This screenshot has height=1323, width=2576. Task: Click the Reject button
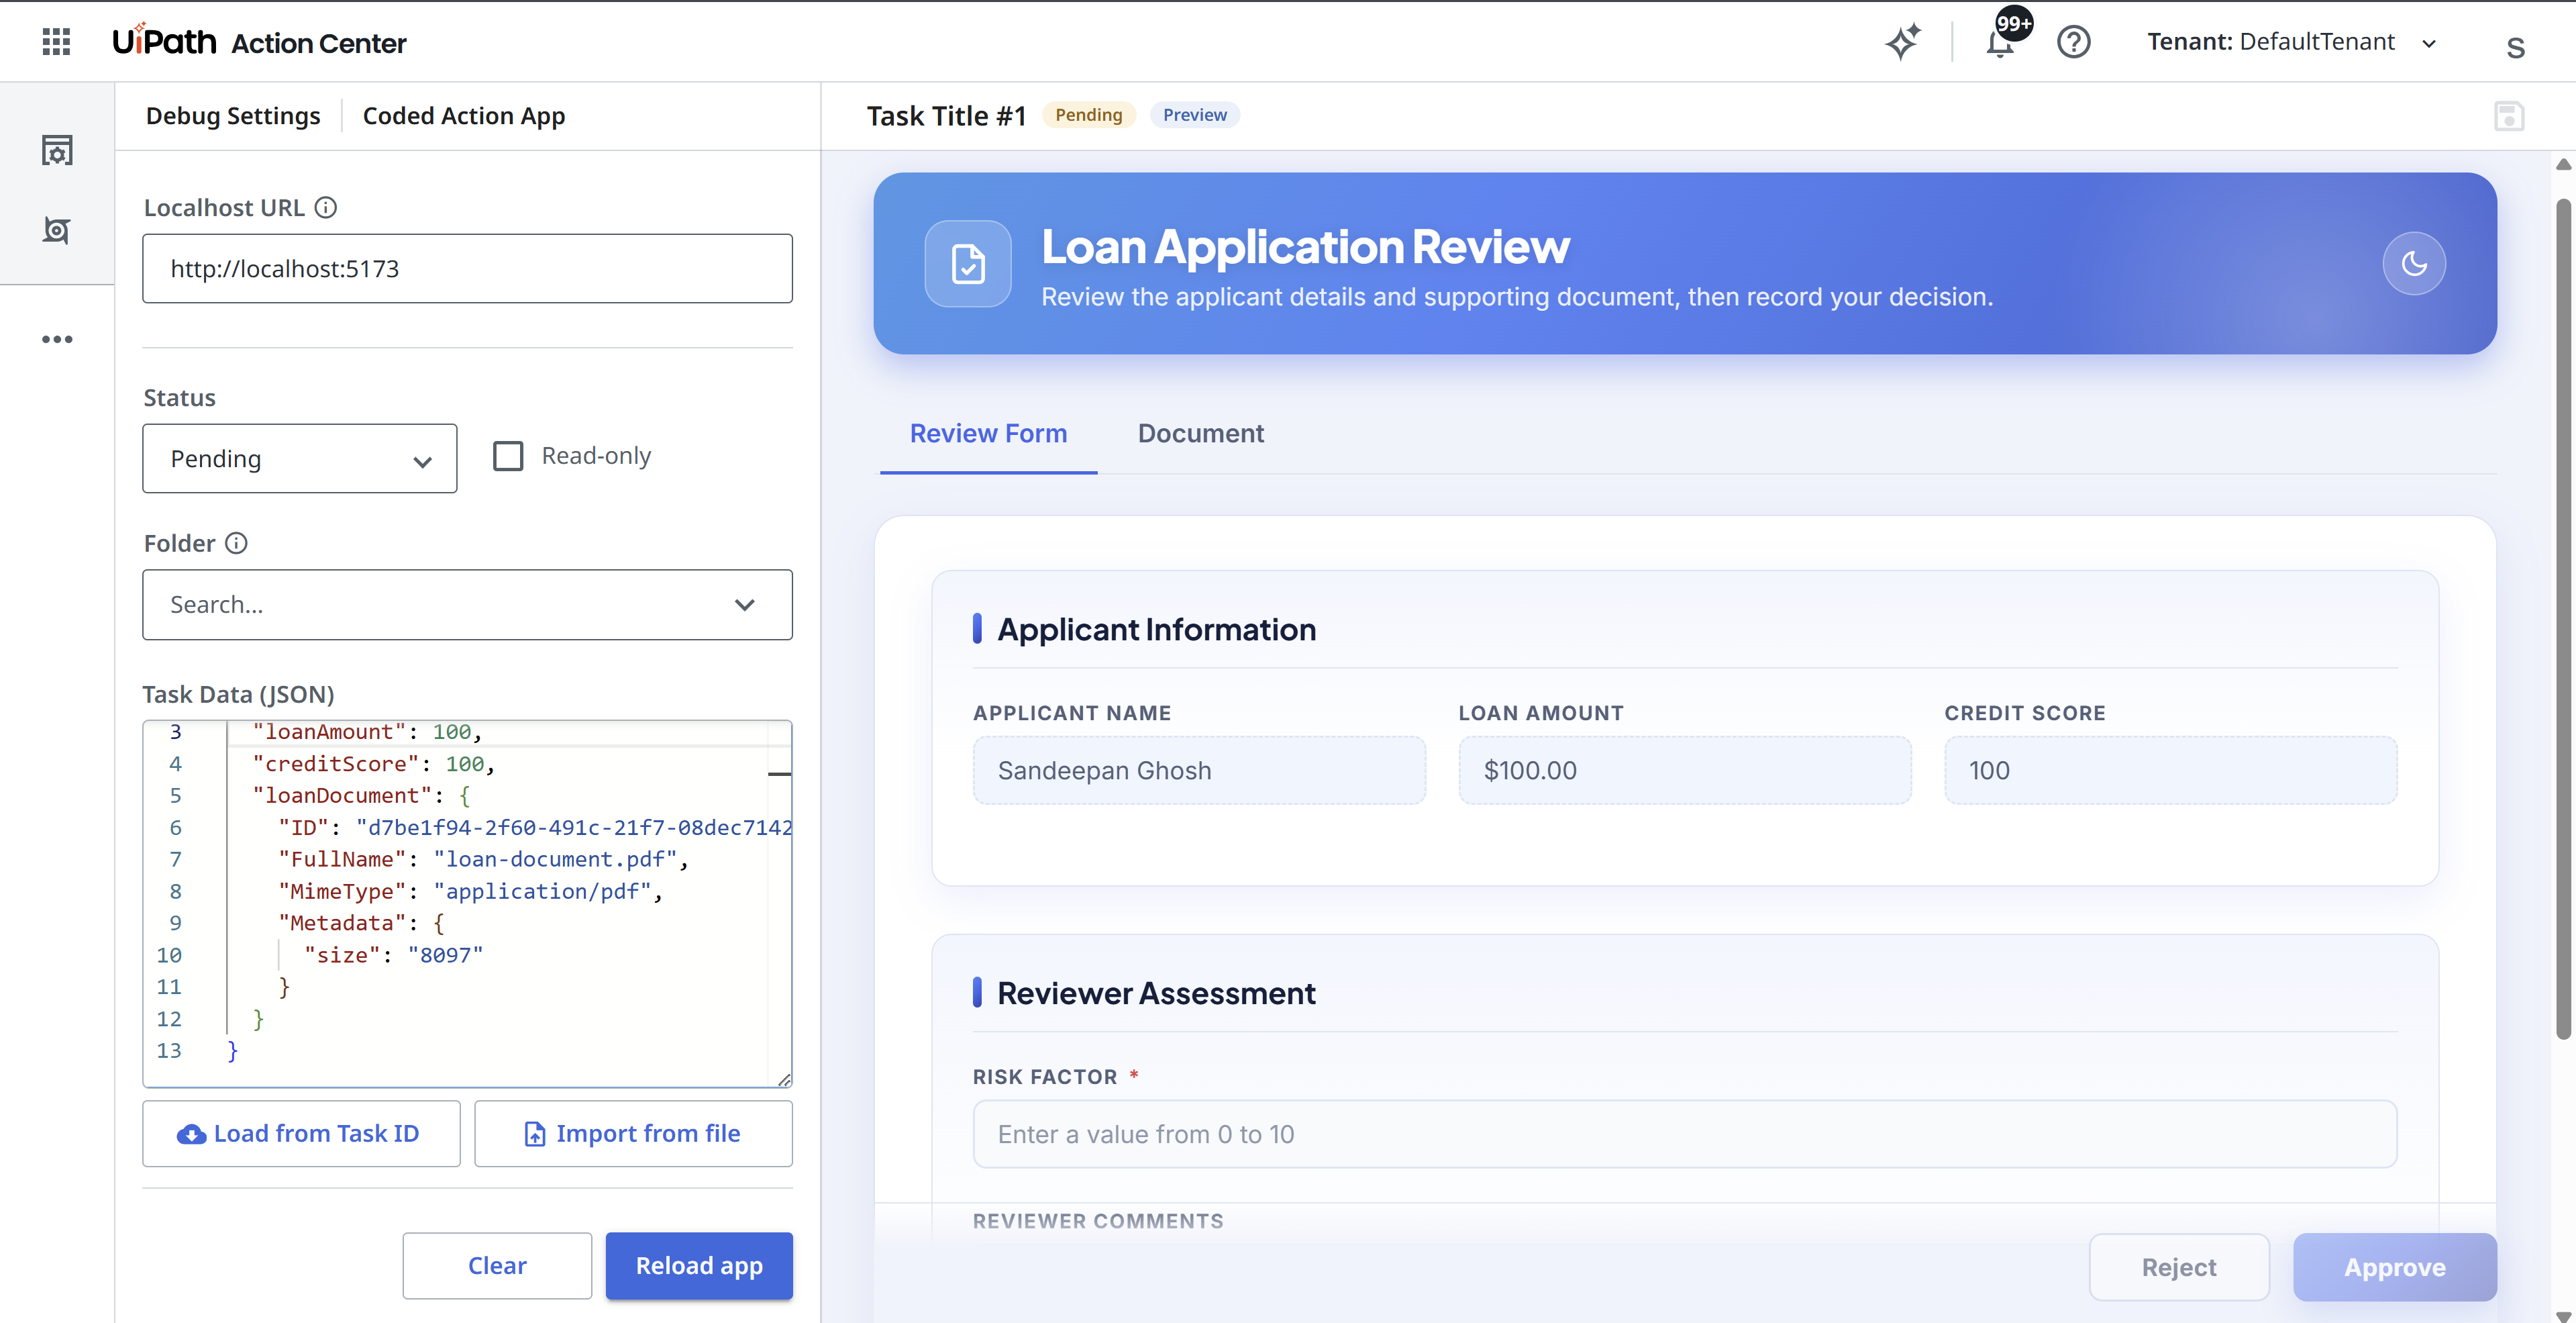(2179, 1267)
